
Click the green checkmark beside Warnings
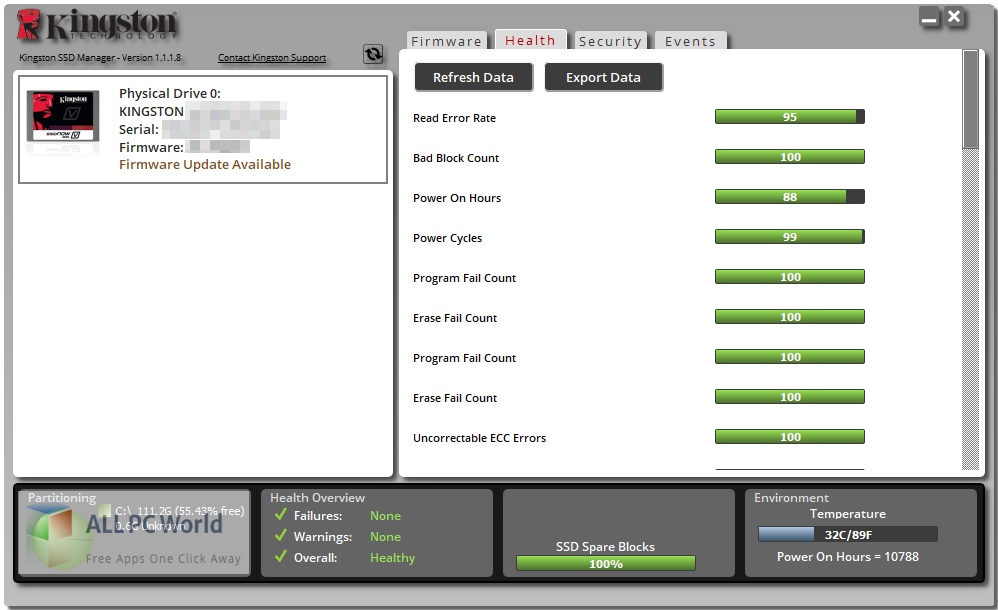[x=280, y=537]
